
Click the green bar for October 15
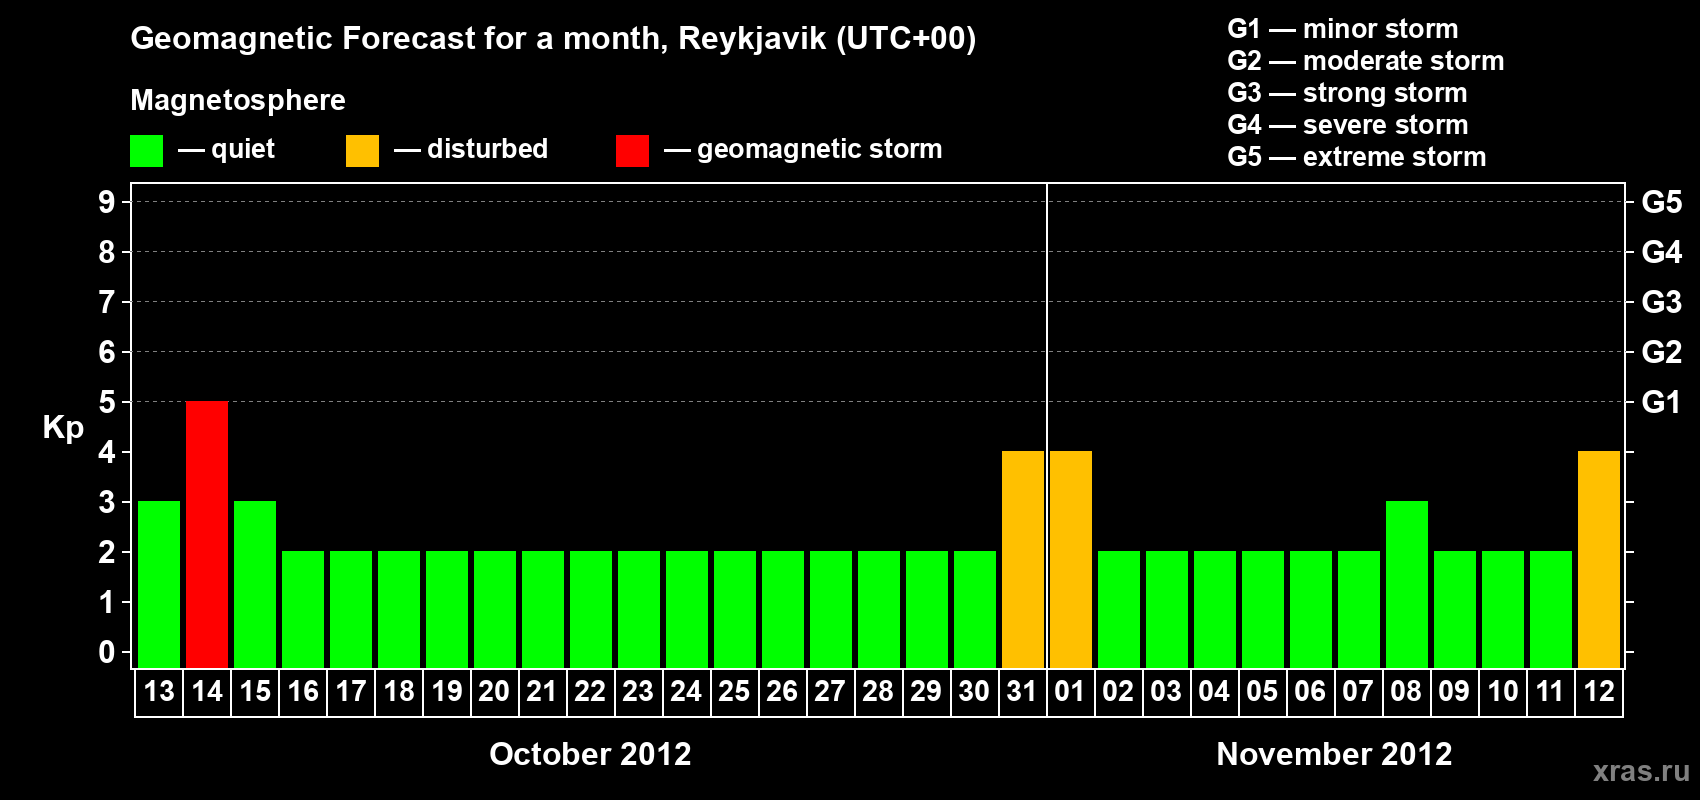(x=255, y=585)
